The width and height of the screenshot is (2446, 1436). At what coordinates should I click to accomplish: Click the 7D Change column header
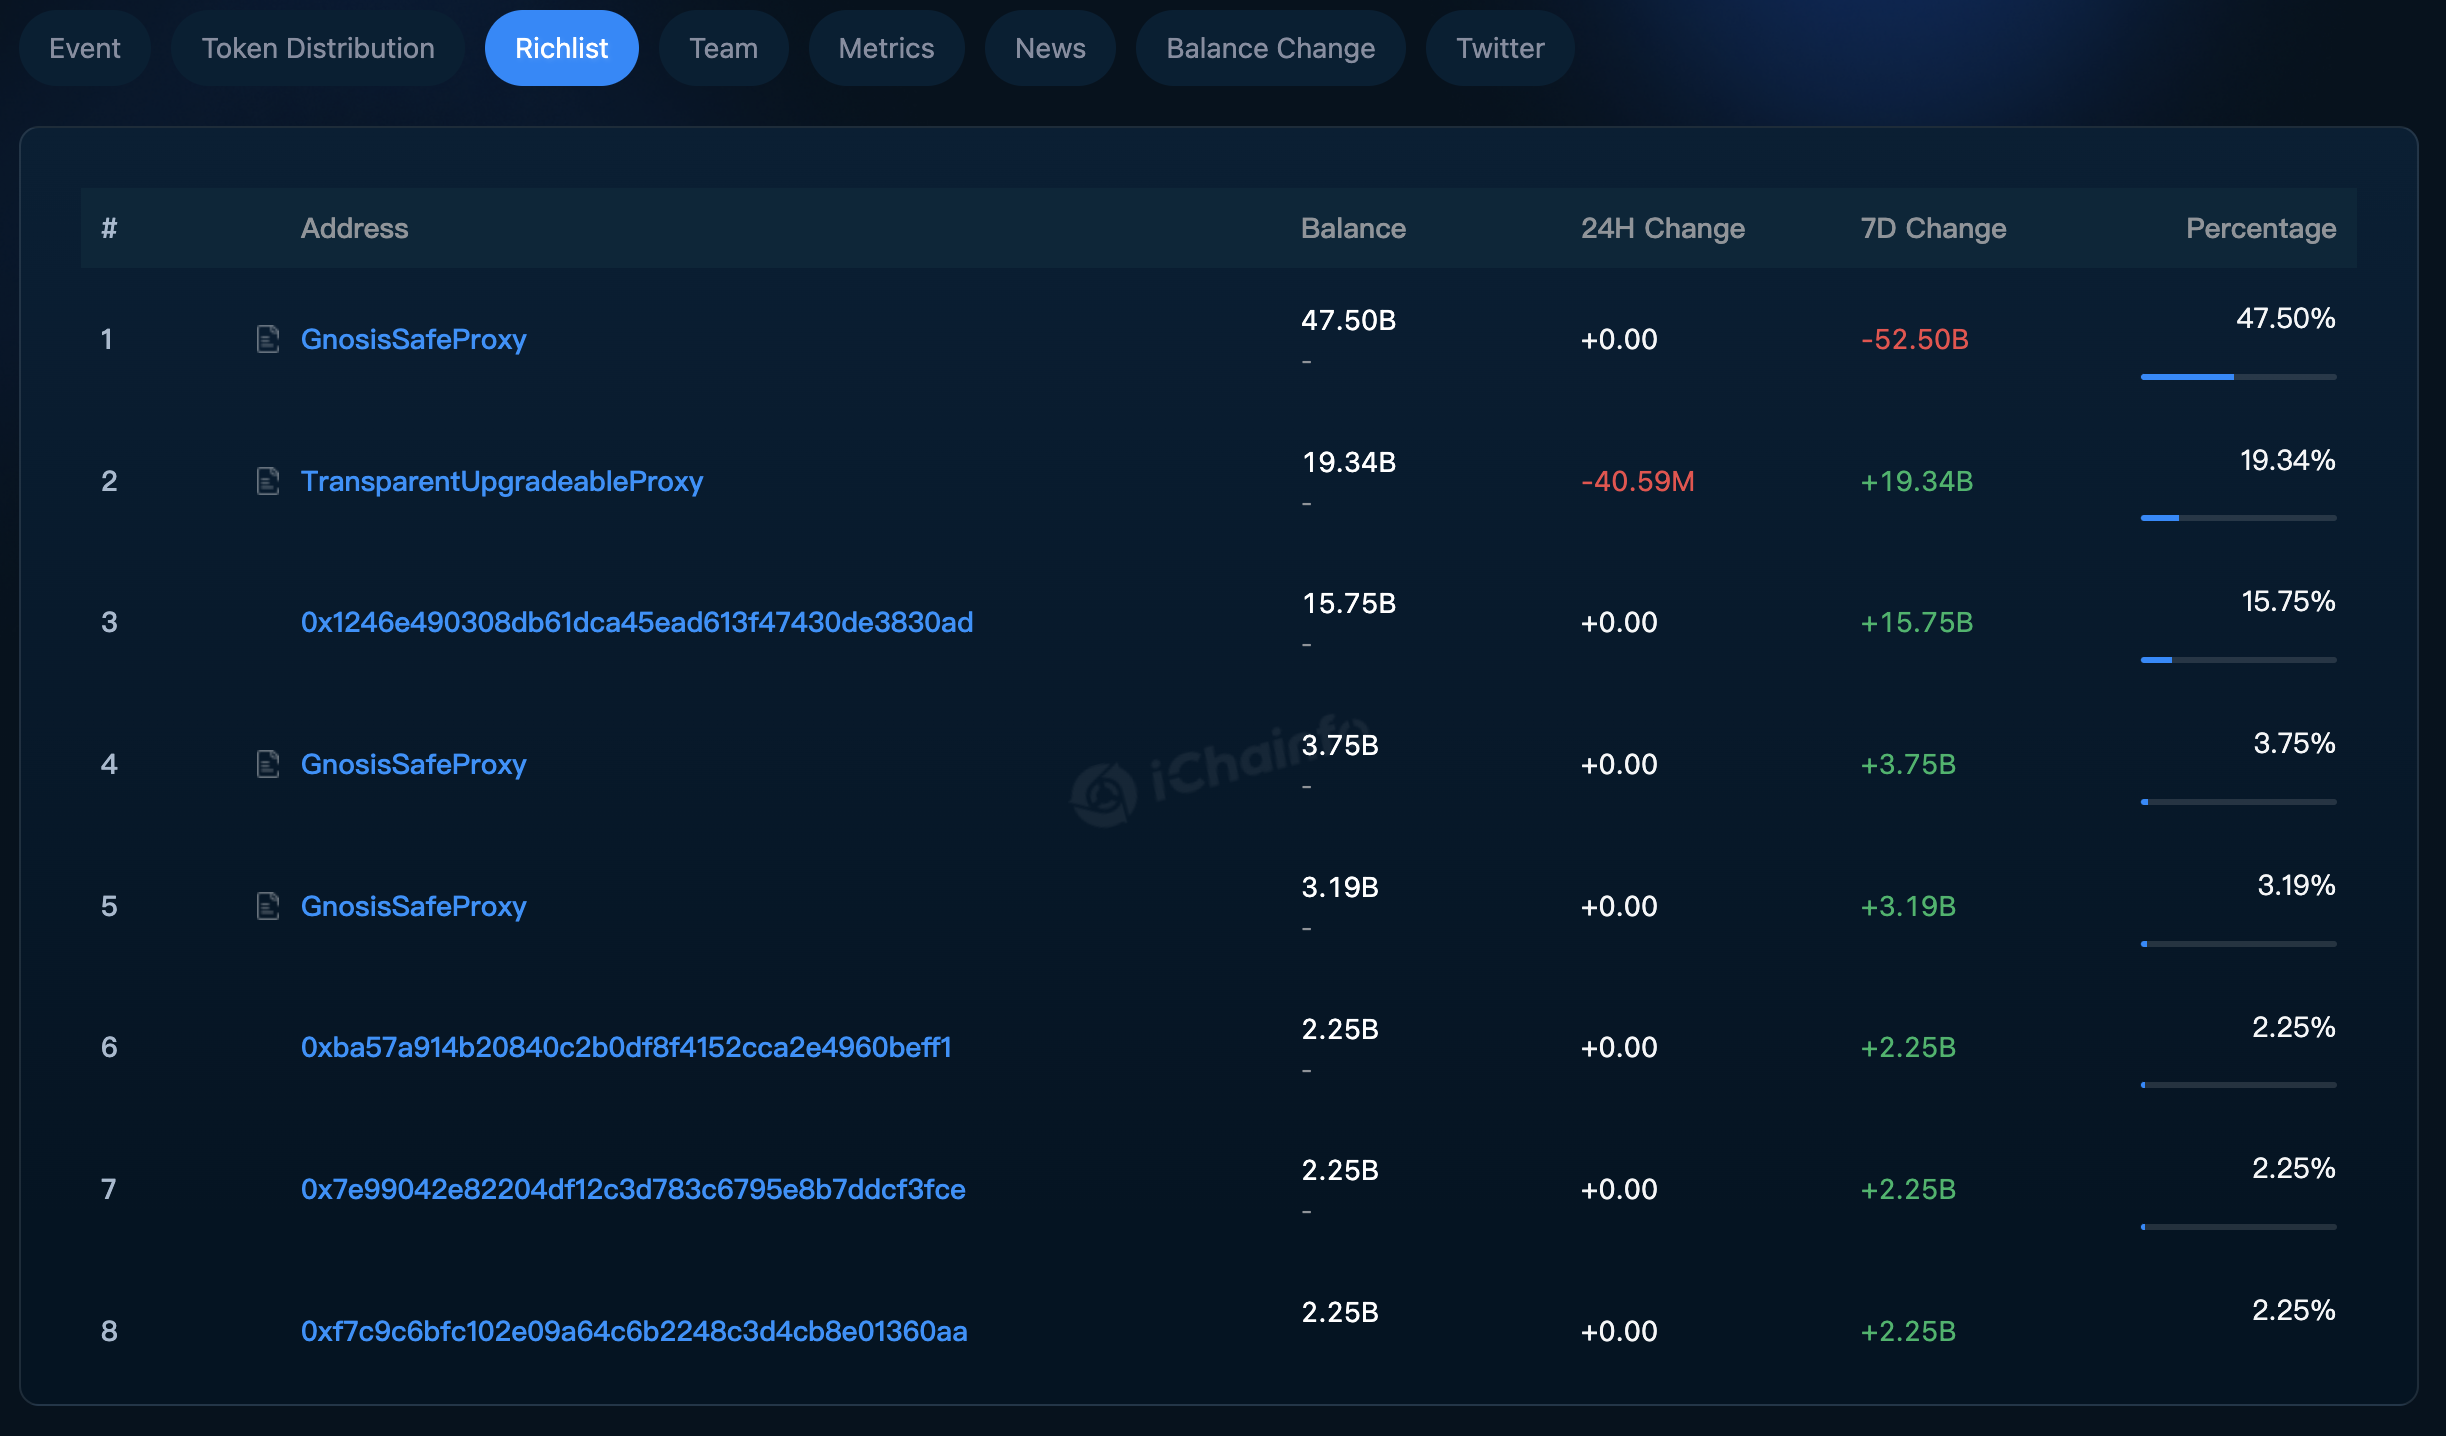1933,228
